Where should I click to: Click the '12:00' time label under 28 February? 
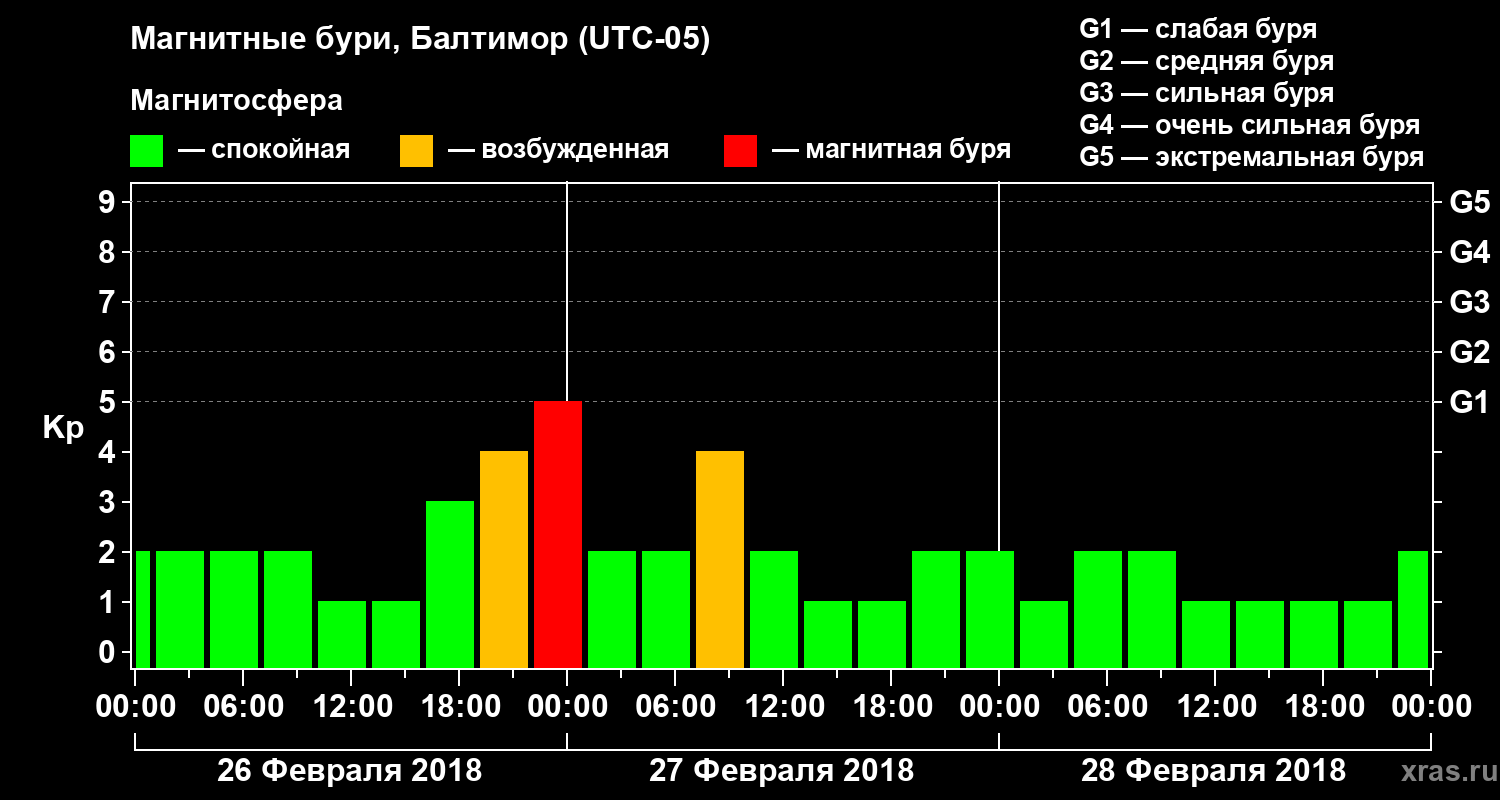click(1215, 706)
